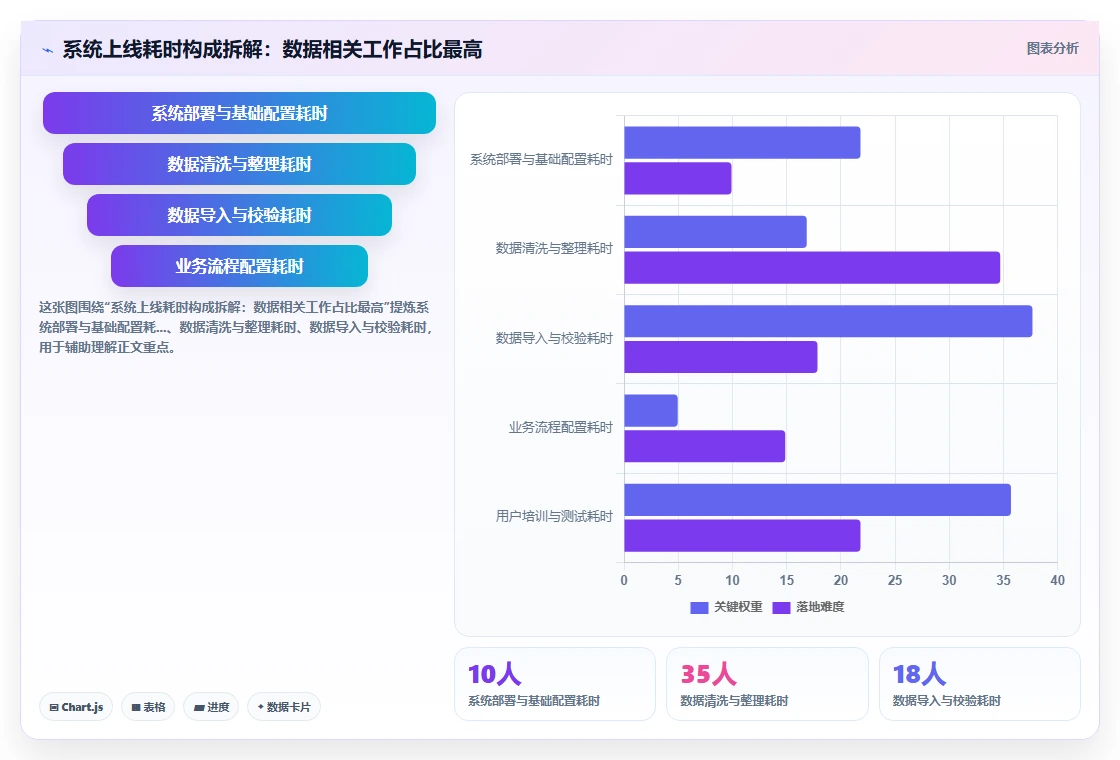Select the 数据清洗与整理耗时 funnel pill
1120x760 pixels.
[239, 164]
